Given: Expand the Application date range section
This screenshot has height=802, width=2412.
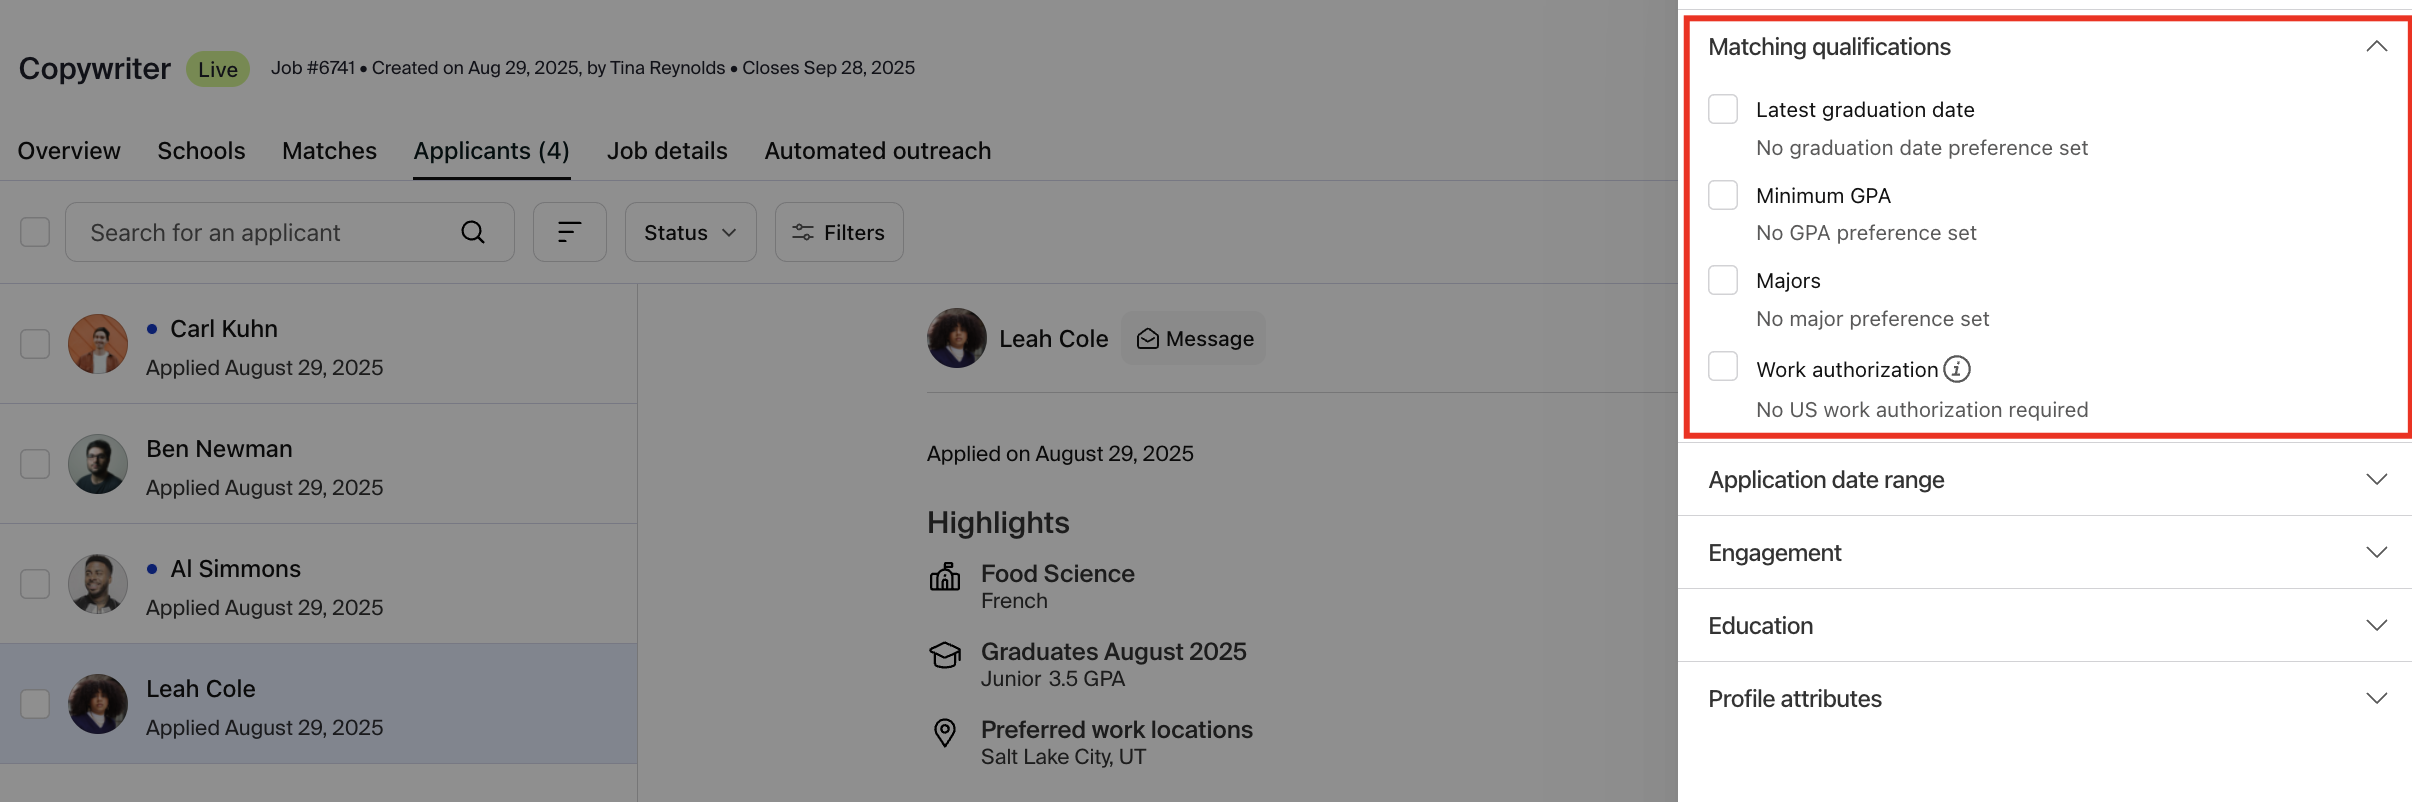Looking at the screenshot, I should point(2045,480).
